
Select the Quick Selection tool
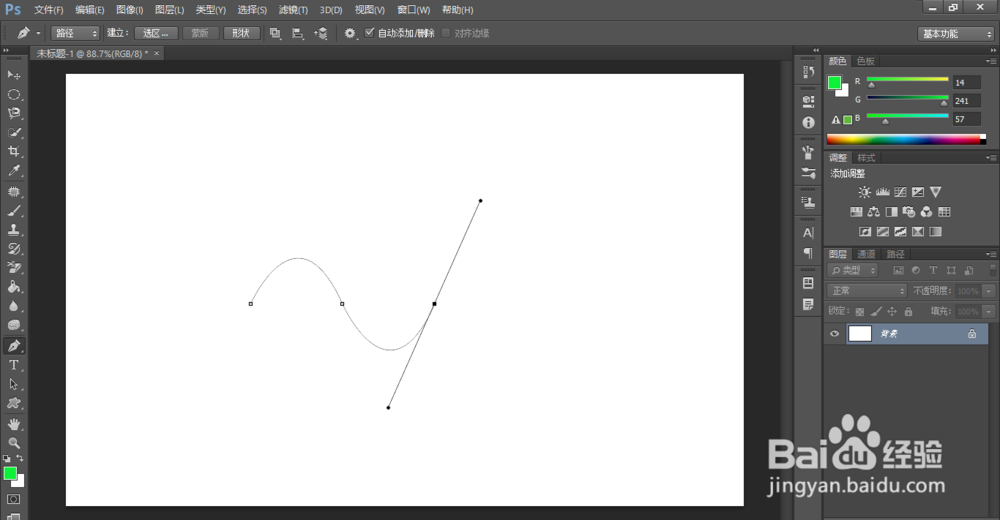pos(13,133)
